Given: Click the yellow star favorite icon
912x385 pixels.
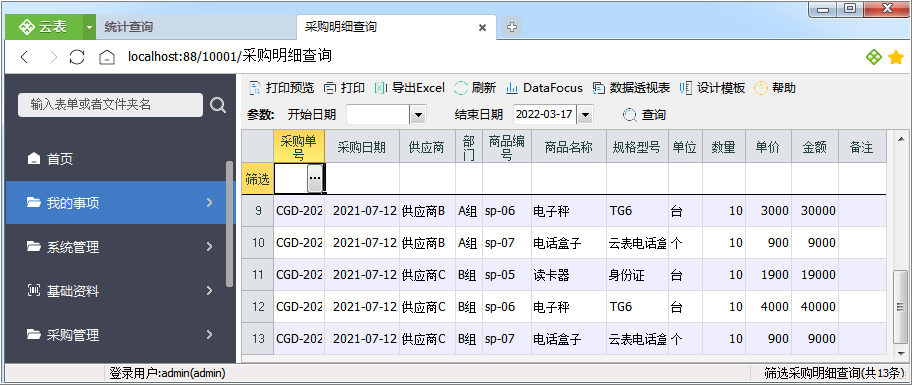Looking at the screenshot, I should (x=896, y=56).
